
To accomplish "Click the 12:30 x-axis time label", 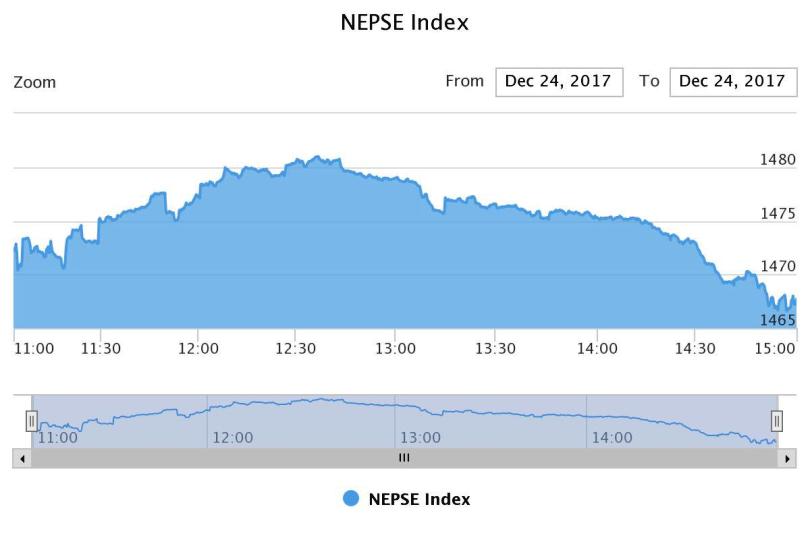I will click(x=296, y=348).
